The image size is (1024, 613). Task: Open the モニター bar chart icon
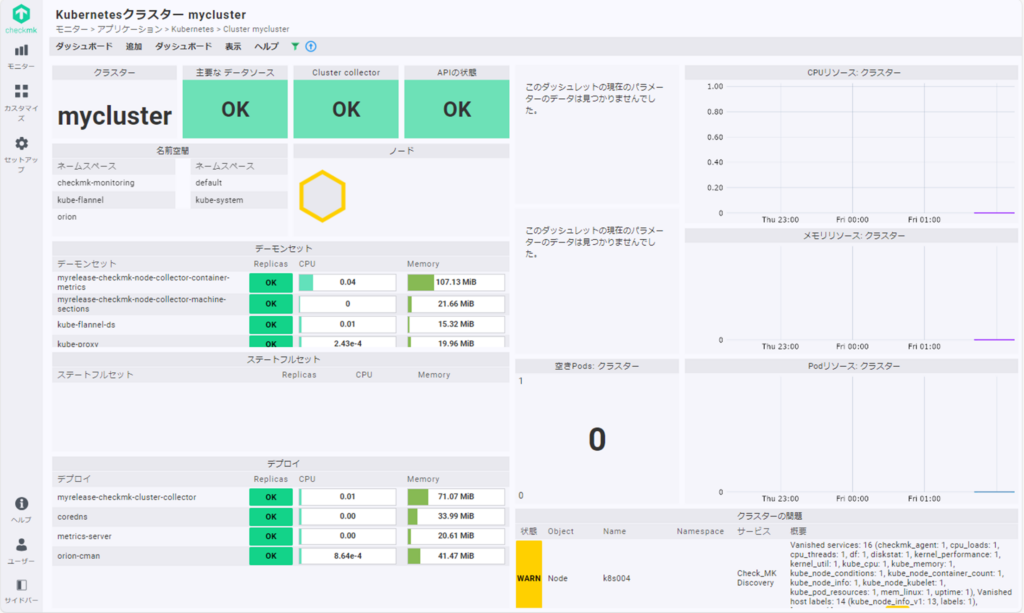tap(22, 50)
